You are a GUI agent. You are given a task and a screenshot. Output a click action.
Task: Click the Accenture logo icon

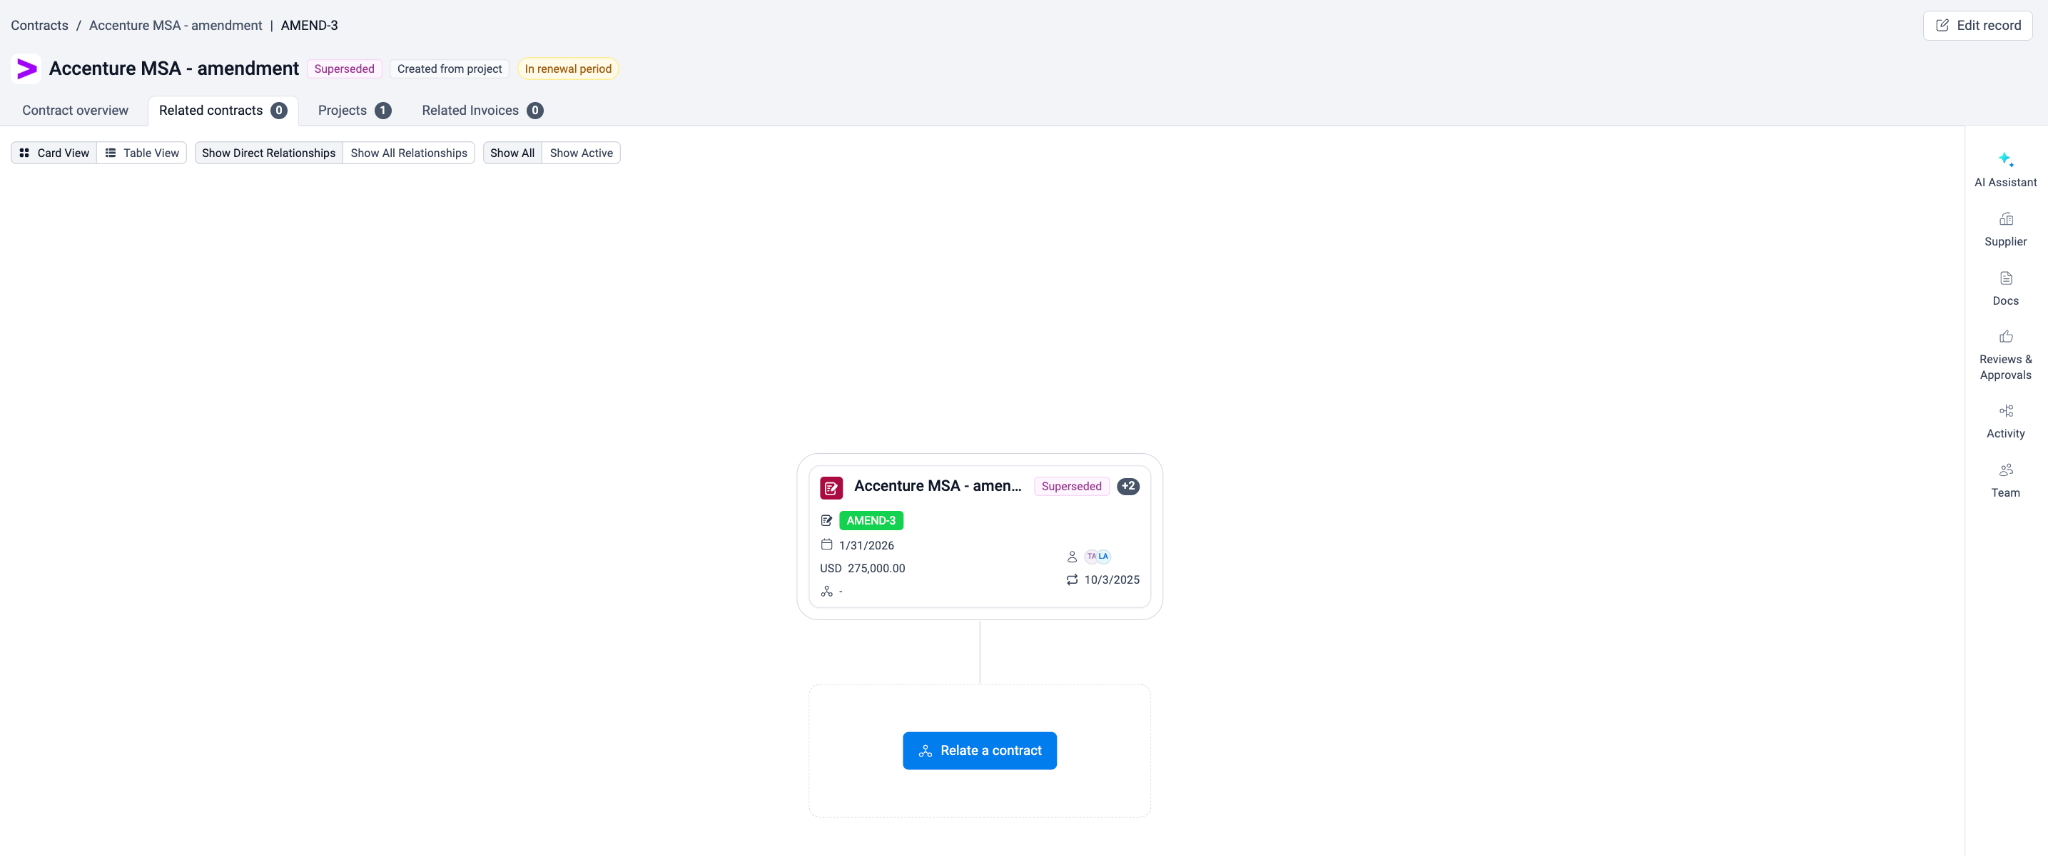27,69
